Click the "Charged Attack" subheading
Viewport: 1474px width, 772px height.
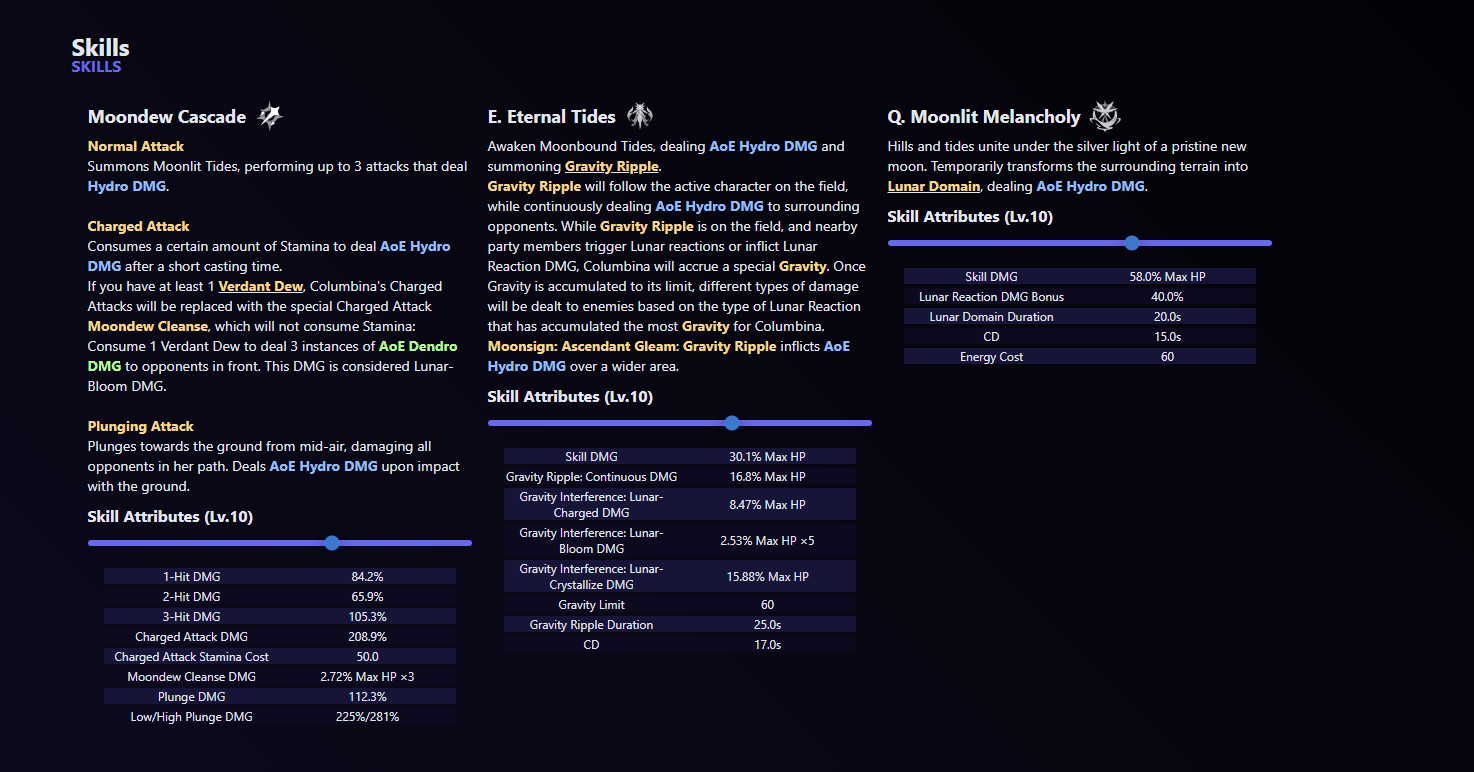click(139, 226)
